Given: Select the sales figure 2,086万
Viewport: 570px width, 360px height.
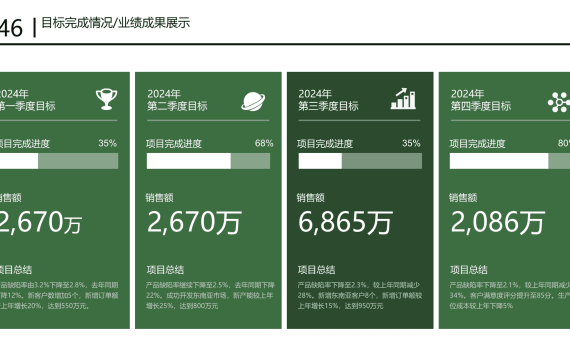Looking at the screenshot, I should [x=497, y=222].
